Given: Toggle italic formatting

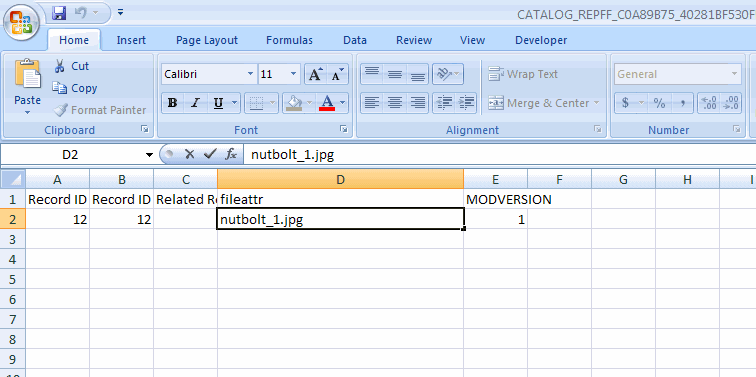Looking at the screenshot, I should [195, 103].
